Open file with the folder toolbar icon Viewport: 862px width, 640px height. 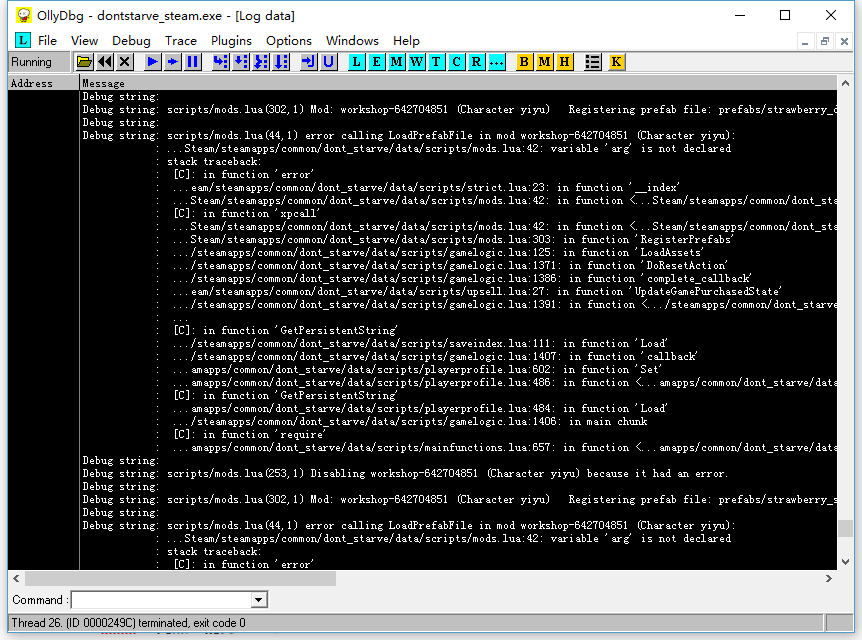pyautogui.click(x=84, y=62)
